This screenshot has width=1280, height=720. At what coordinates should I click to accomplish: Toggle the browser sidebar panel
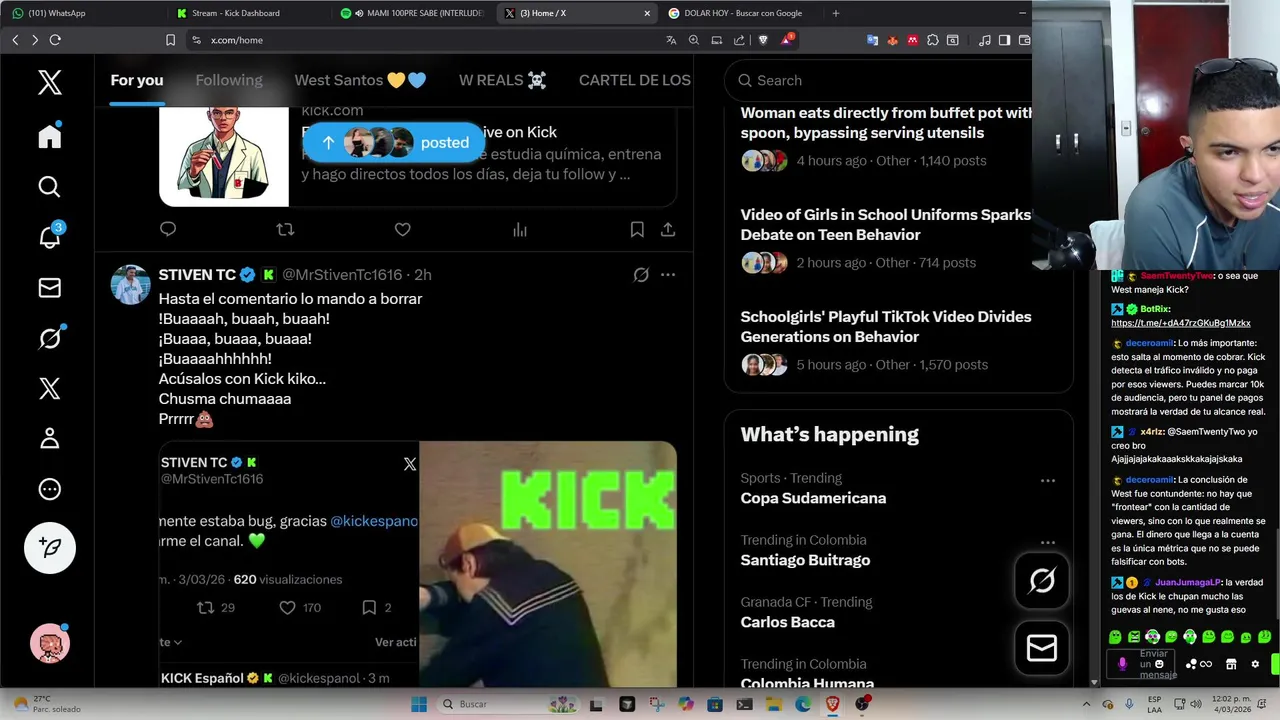1004,40
